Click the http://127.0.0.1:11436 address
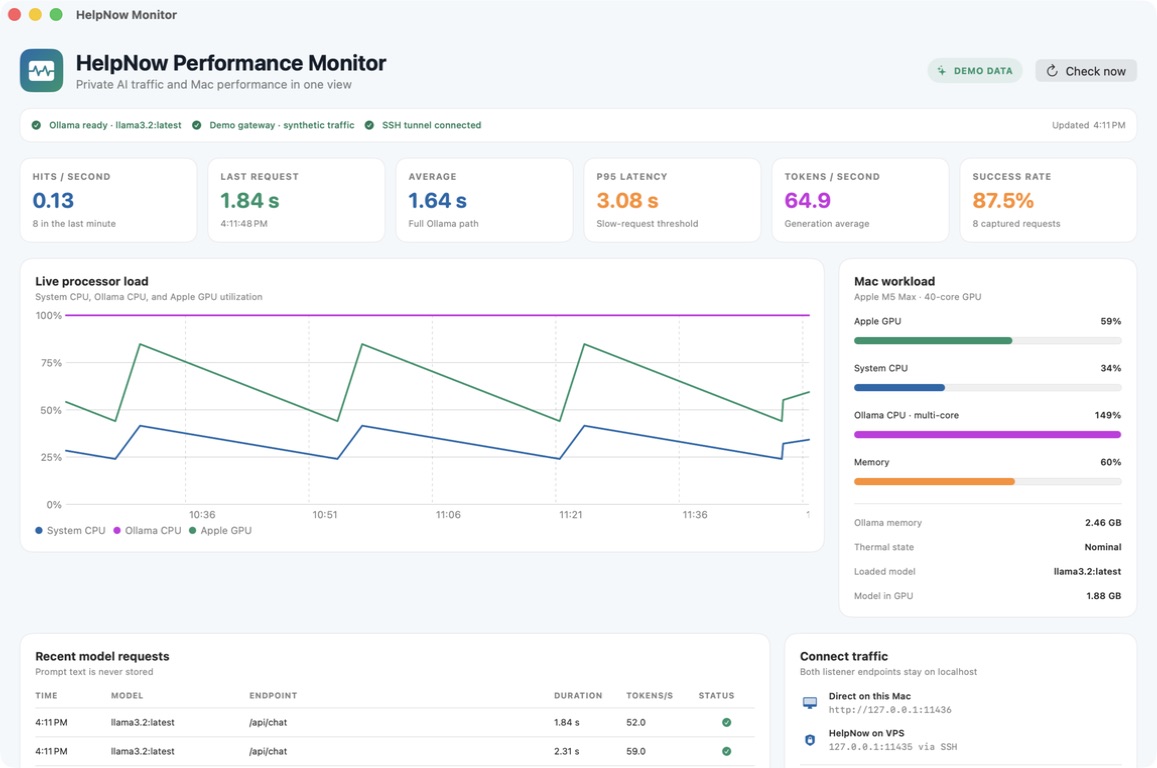This screenshot has width=1157, height=768. point(890,710)
